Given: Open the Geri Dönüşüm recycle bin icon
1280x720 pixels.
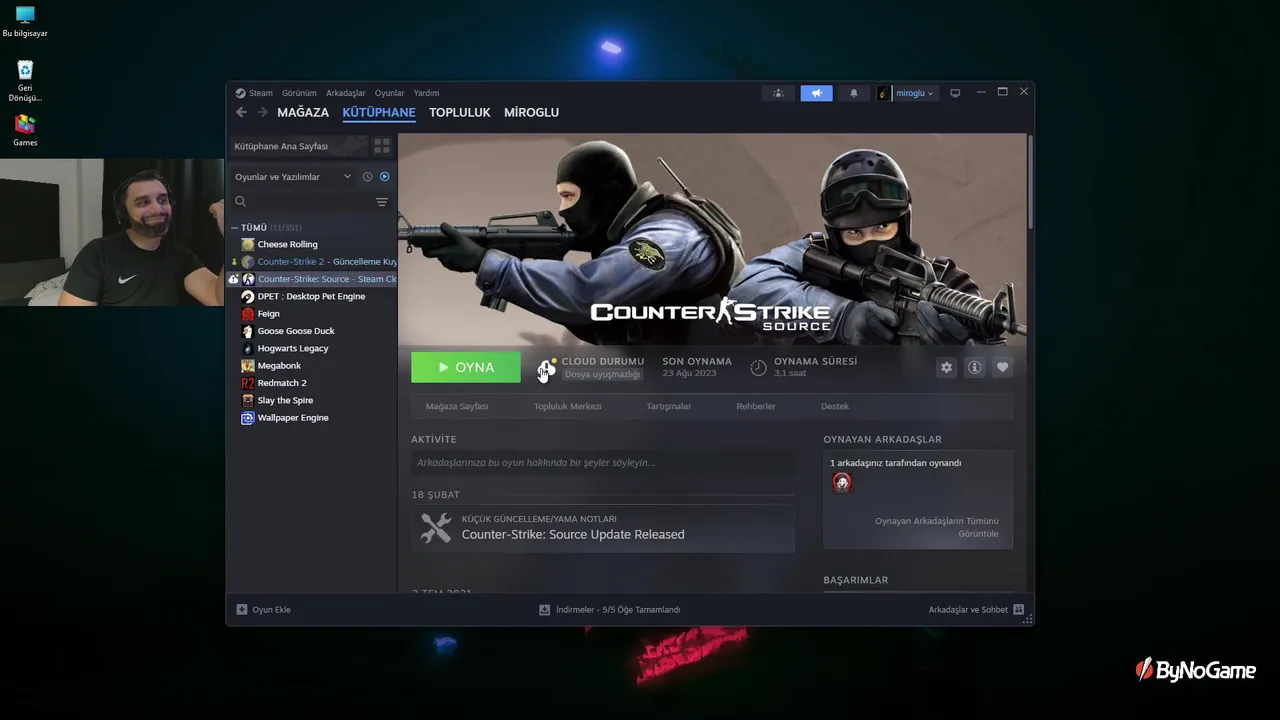Looking at the screenshot, I should click(25, 81).
